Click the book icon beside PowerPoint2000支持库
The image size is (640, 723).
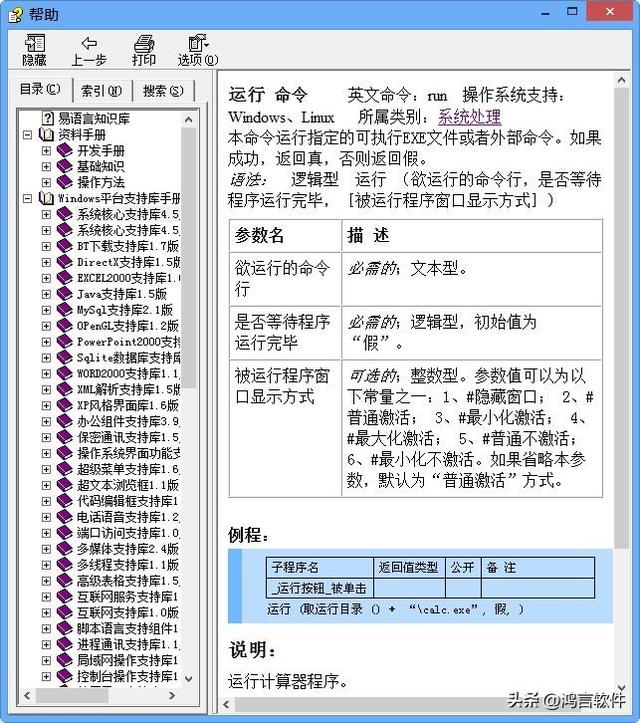[65, 342]
